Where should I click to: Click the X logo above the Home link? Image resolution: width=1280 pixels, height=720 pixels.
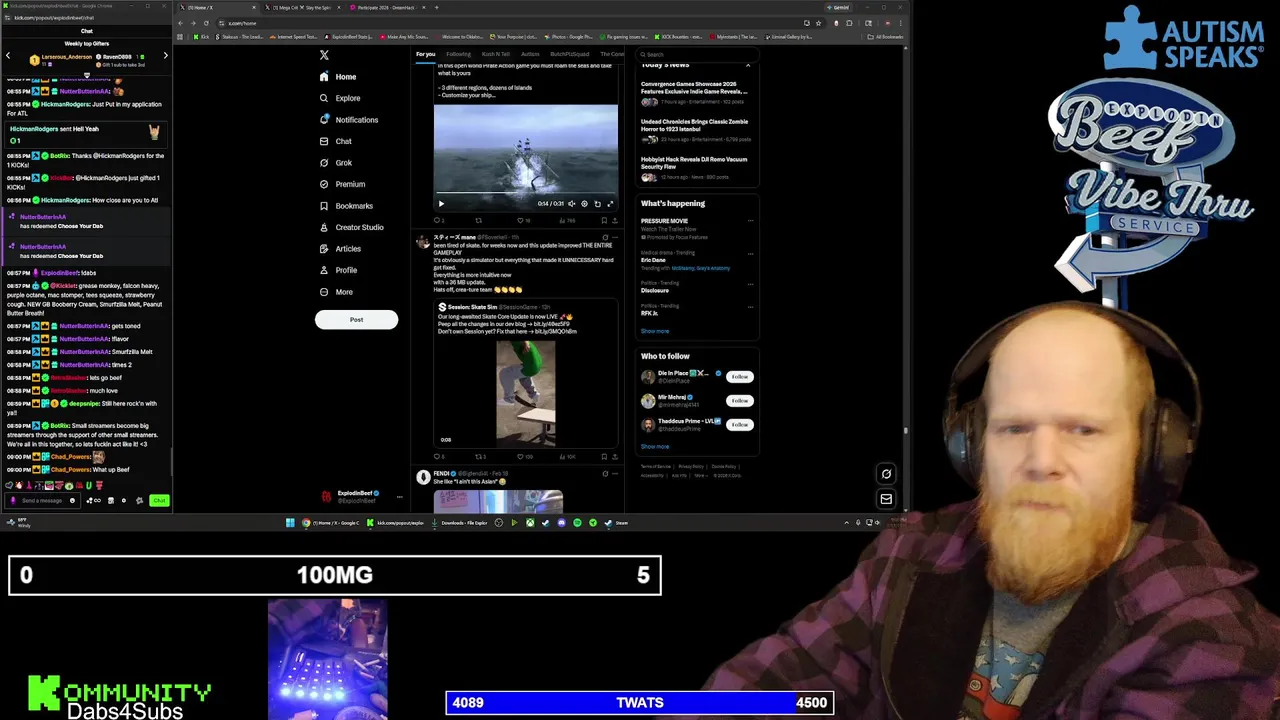324,55
